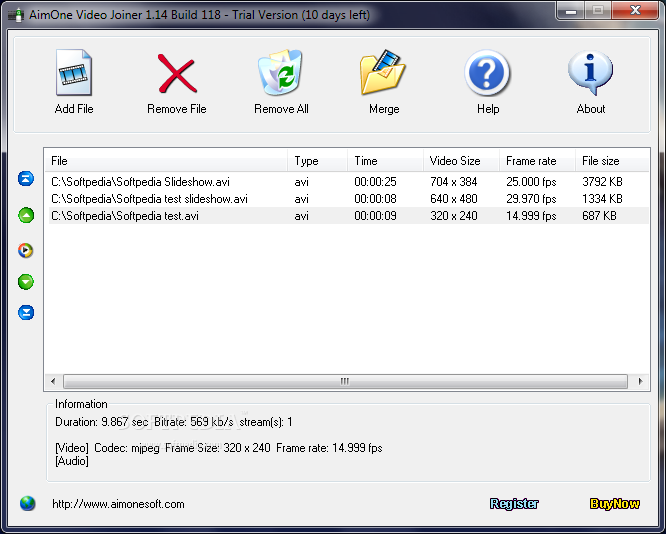The width and height of the screenshot is (666, 534).
Task: Click the Frame rate column header
Action: 537,161
